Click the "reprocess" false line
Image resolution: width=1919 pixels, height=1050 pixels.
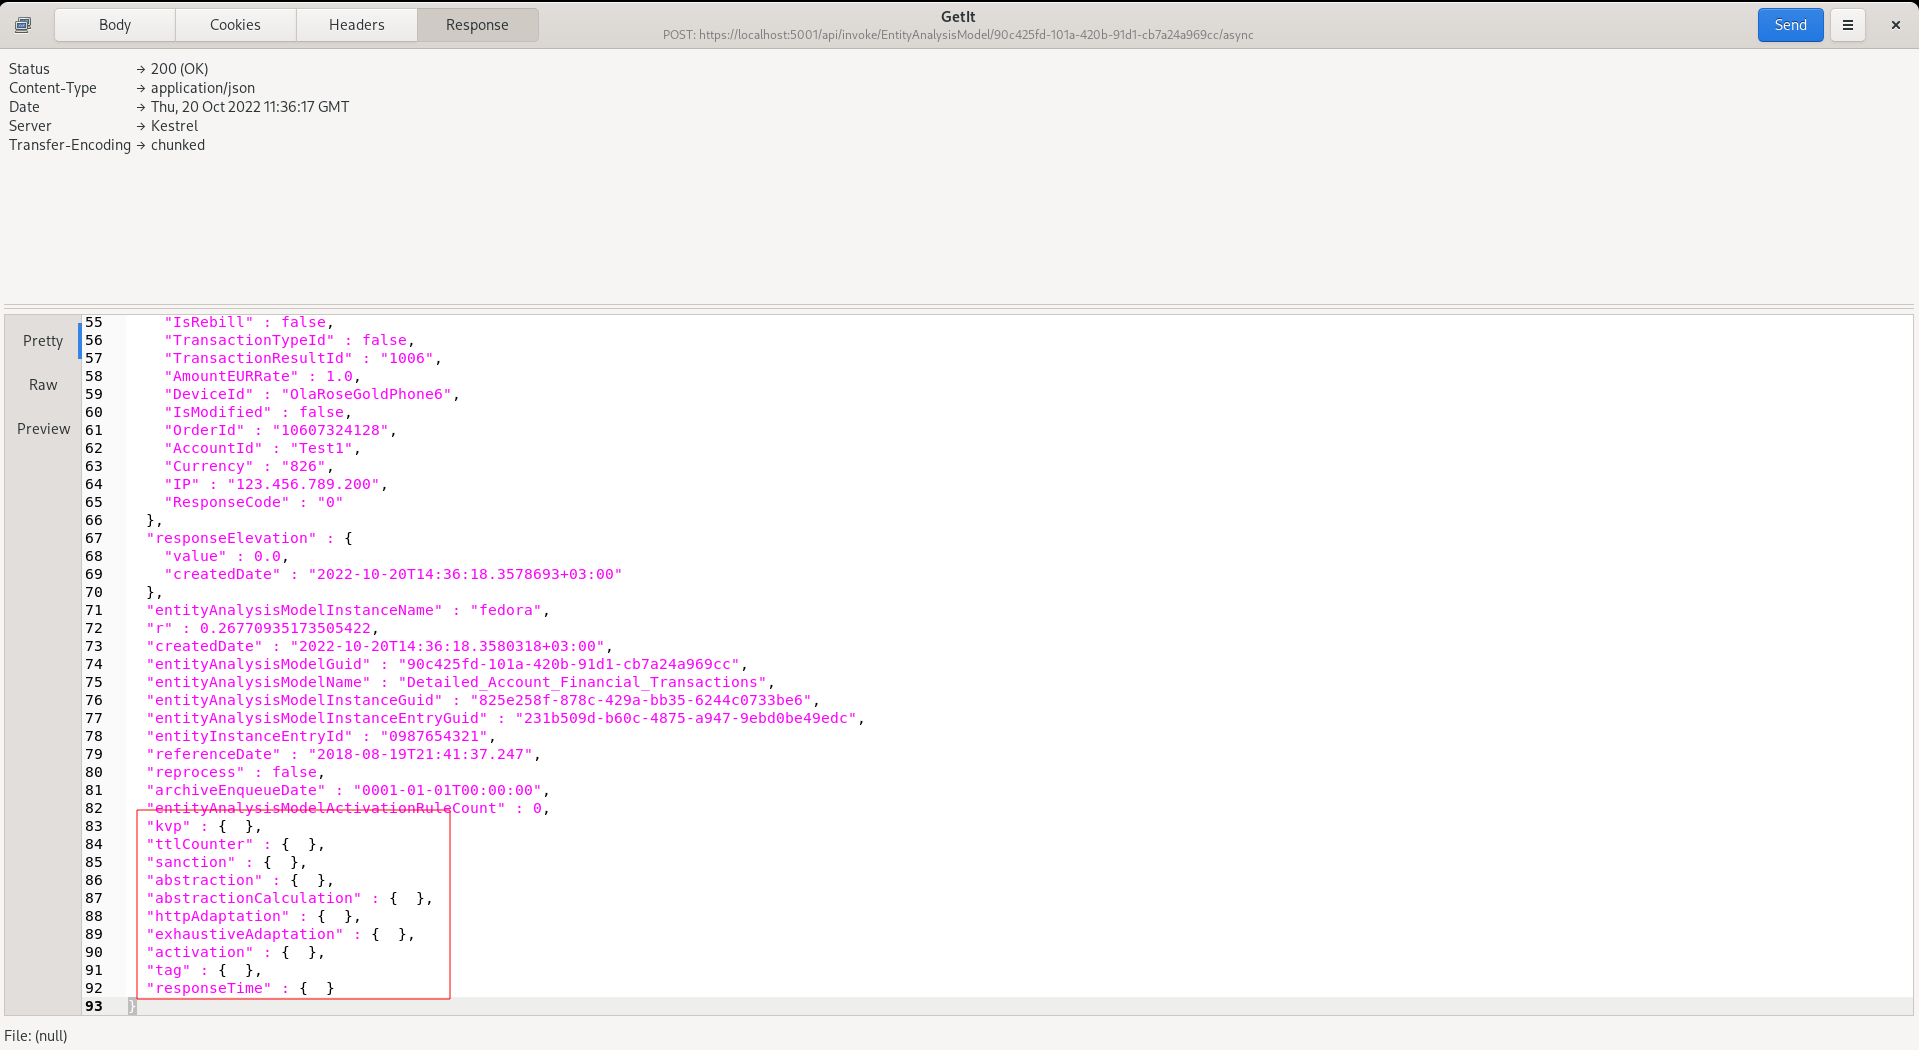[236, 772]
